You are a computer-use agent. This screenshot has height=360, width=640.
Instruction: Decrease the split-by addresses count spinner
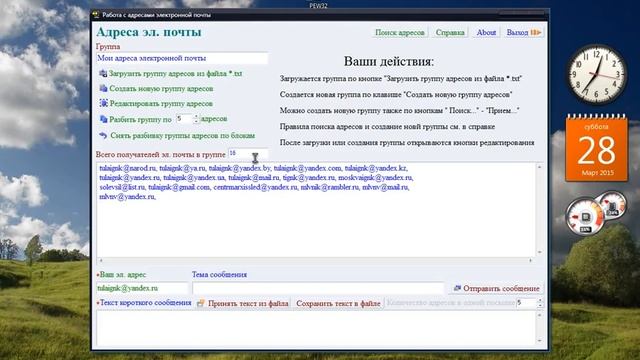(x=196, y=121)
